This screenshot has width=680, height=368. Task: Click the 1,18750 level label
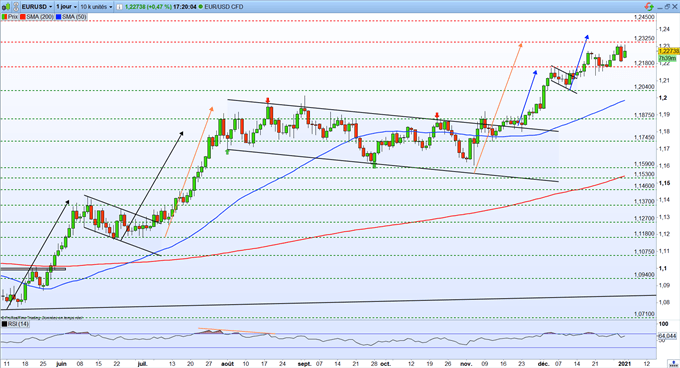(x=644, y=115)
